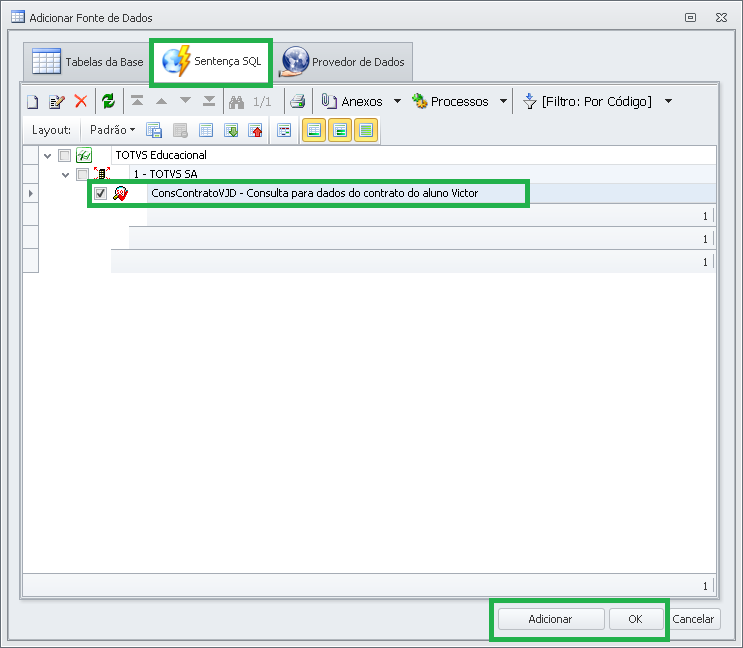
Task: Click the next record down arrow
Action: tap(185, 100)
